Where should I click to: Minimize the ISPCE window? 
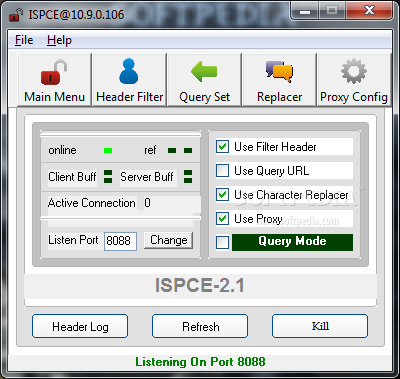(305, 12)
